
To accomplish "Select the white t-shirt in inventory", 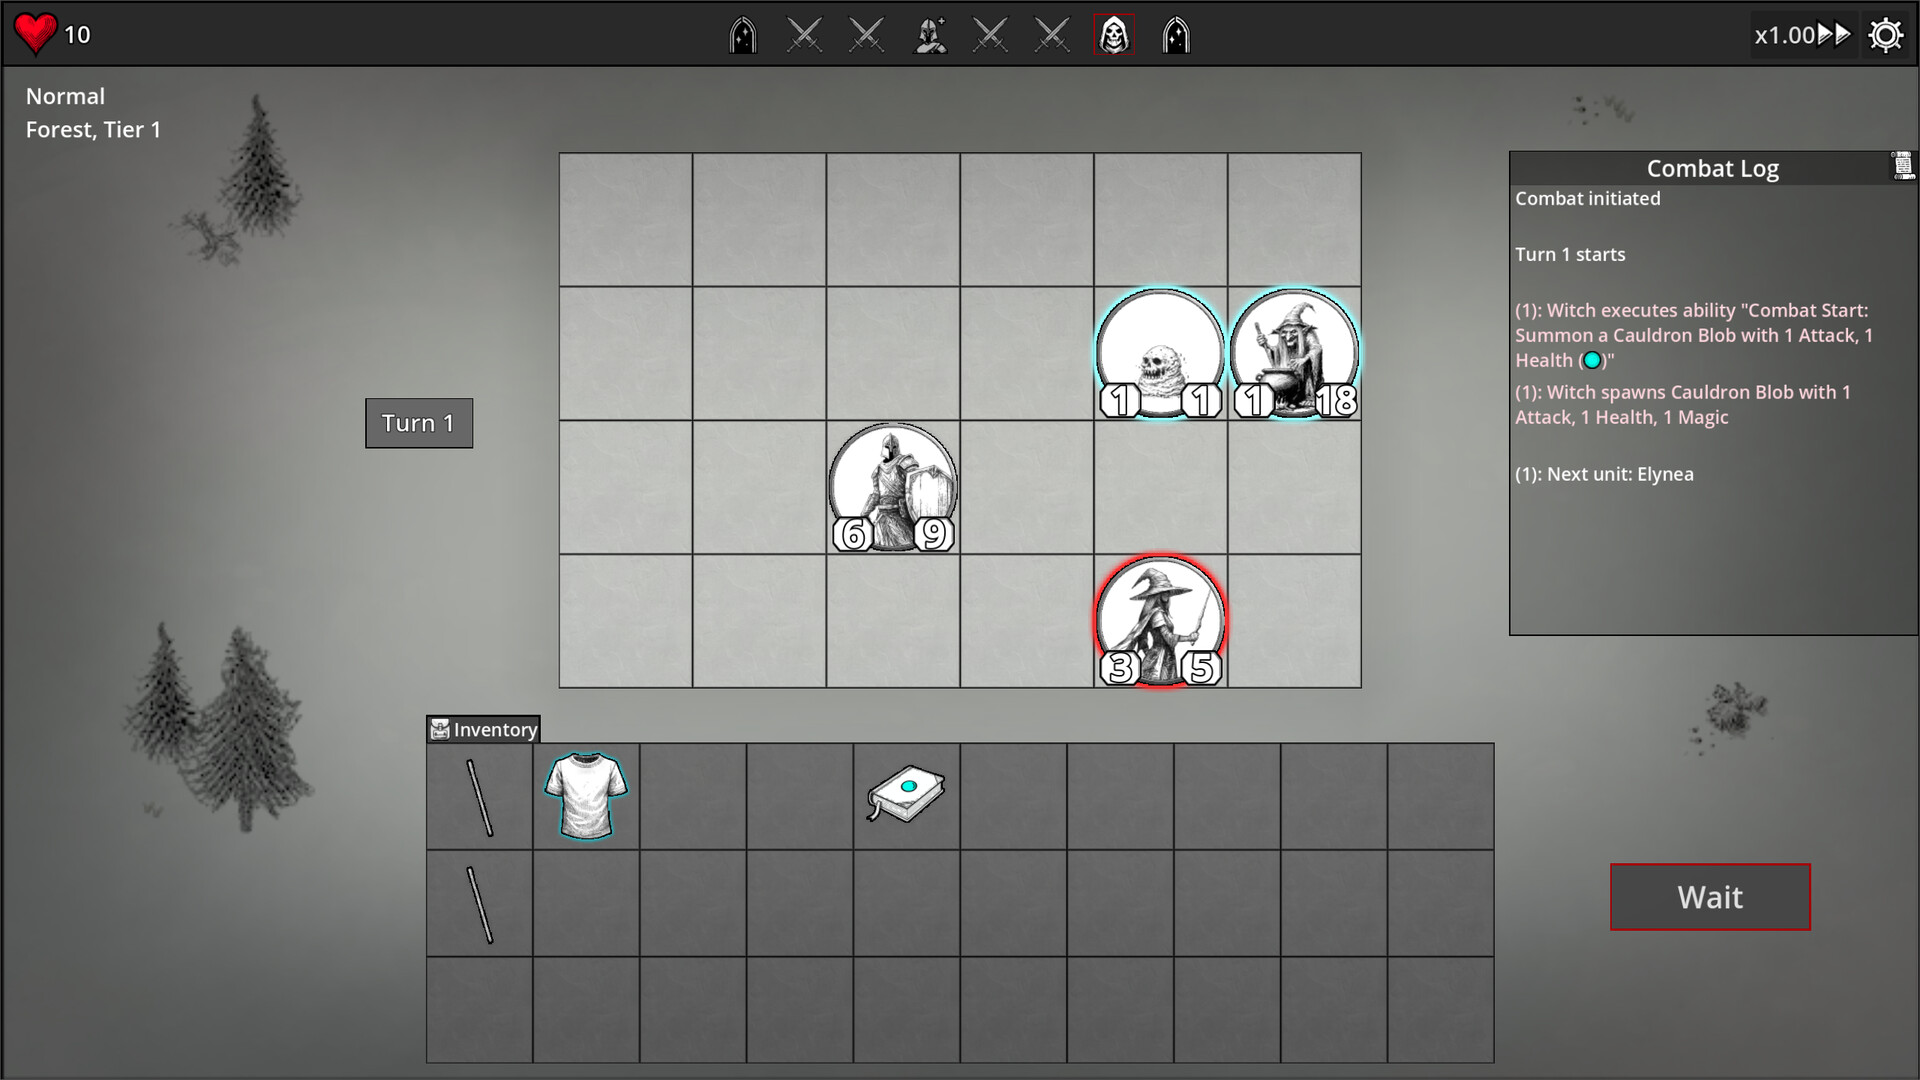I will [x=584, y=795].
